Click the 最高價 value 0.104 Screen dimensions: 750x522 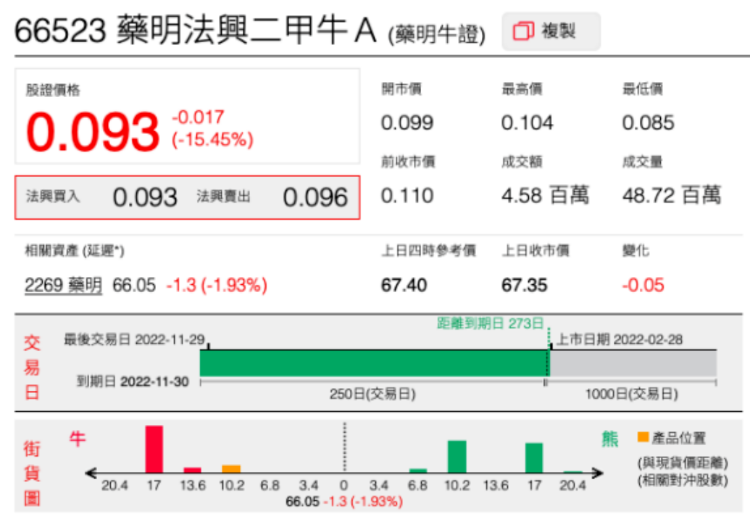527,123
